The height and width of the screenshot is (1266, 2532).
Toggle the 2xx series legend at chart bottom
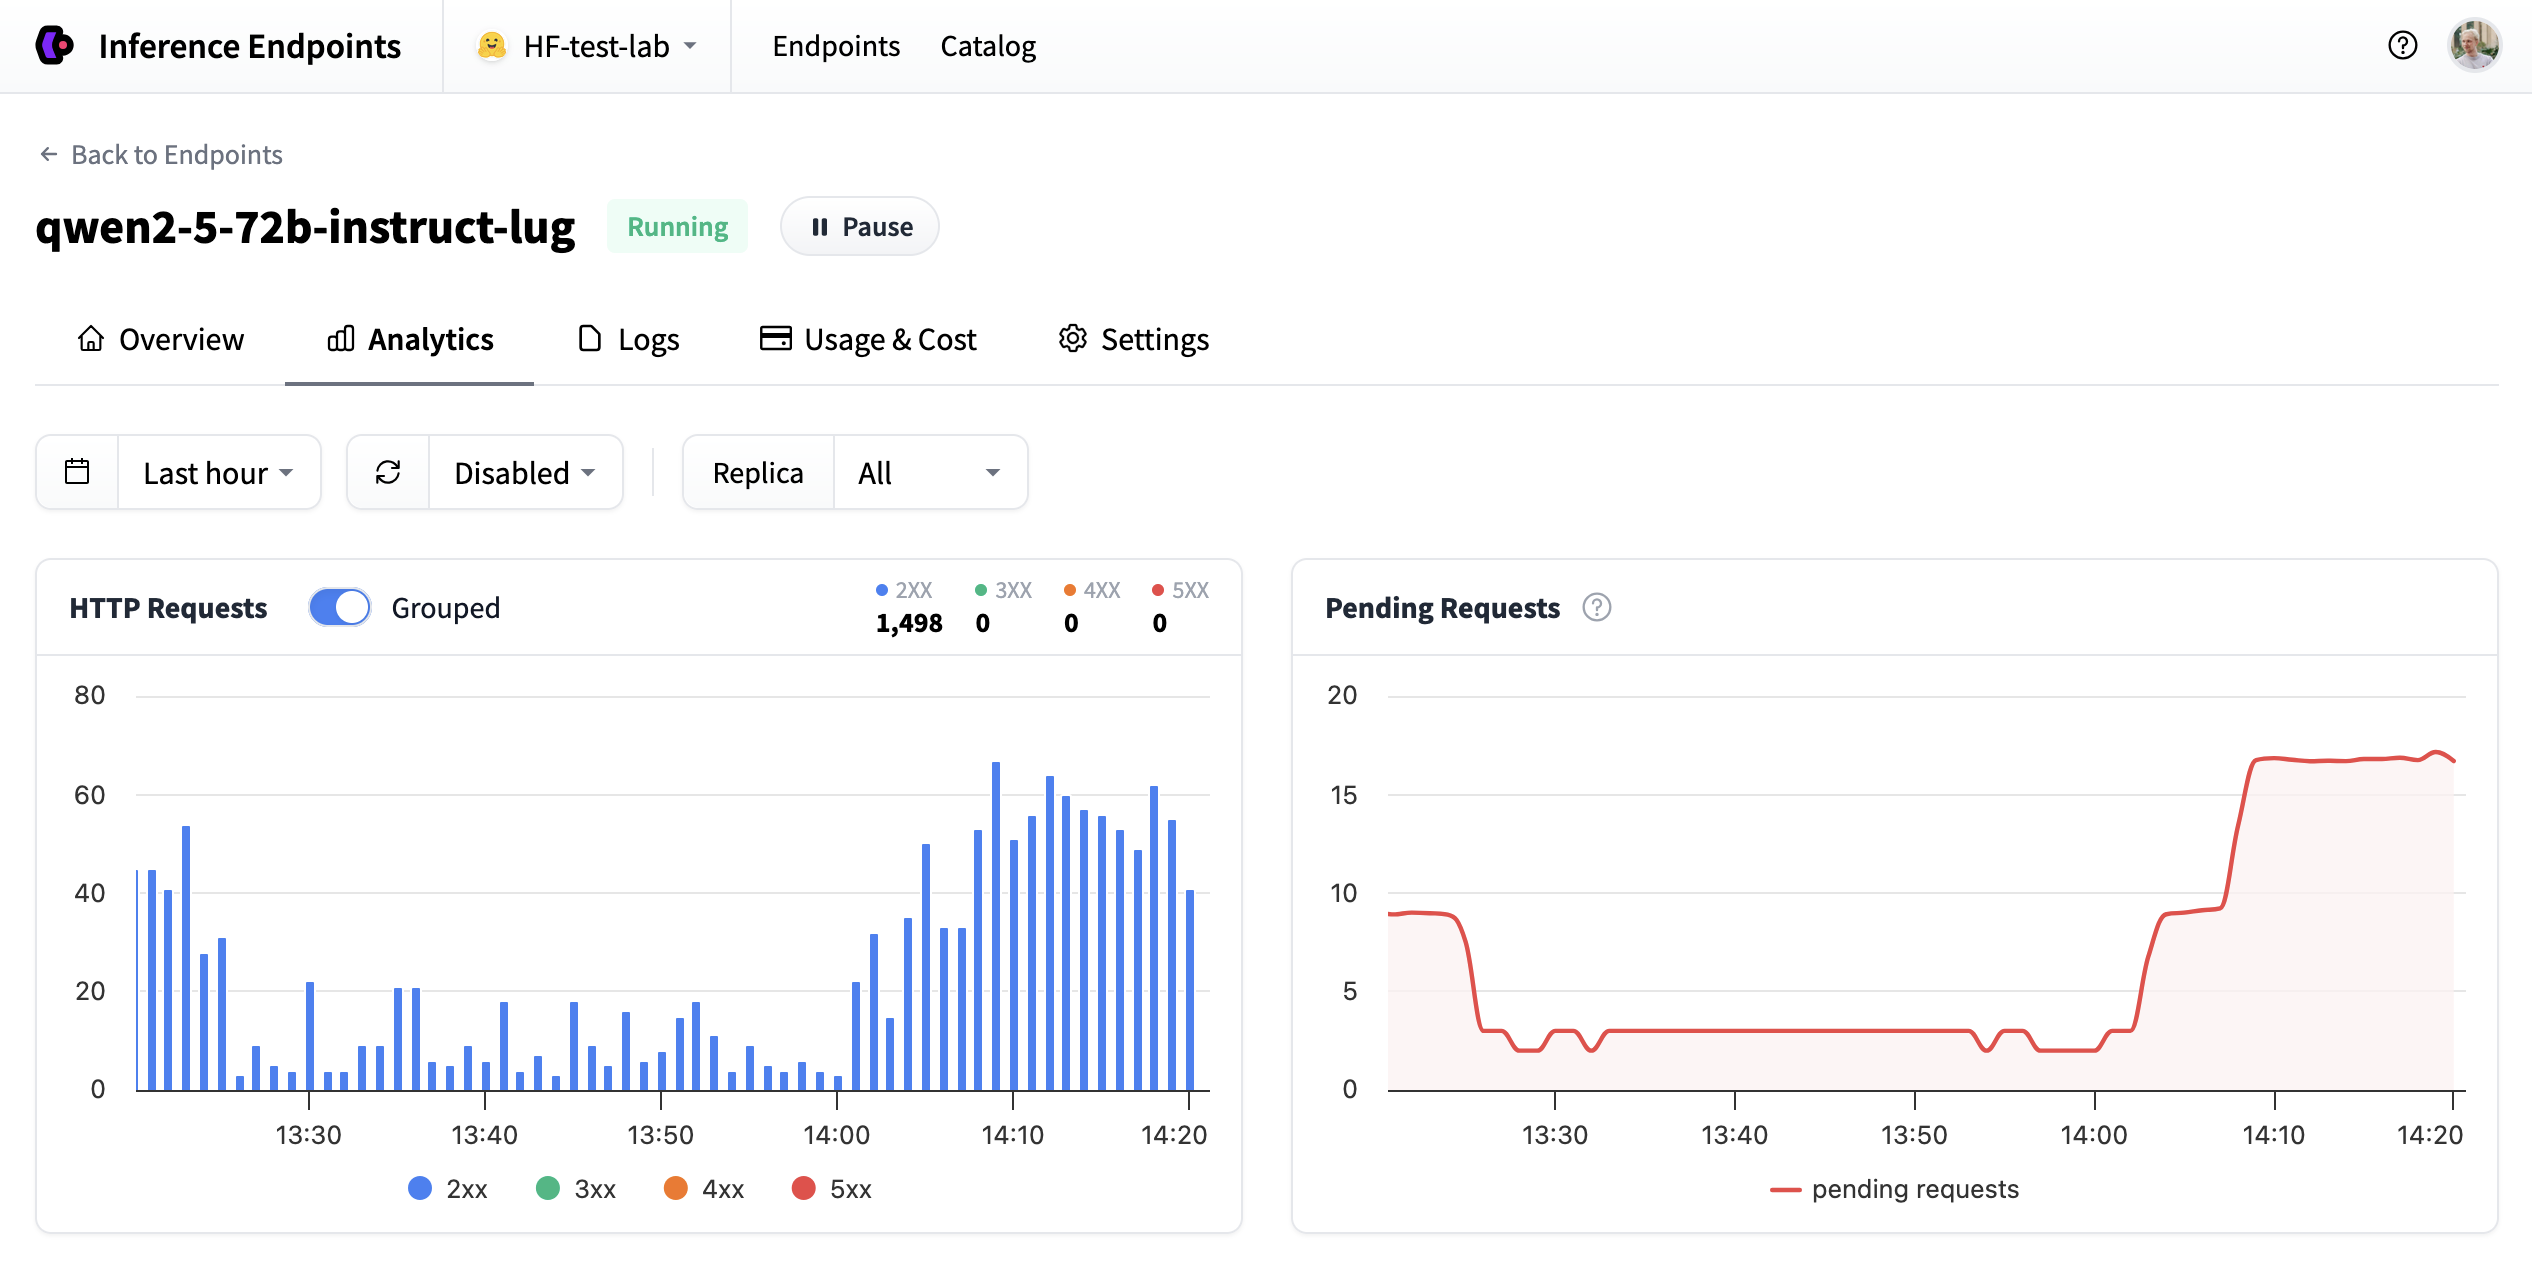click(x=449, y=1188)
